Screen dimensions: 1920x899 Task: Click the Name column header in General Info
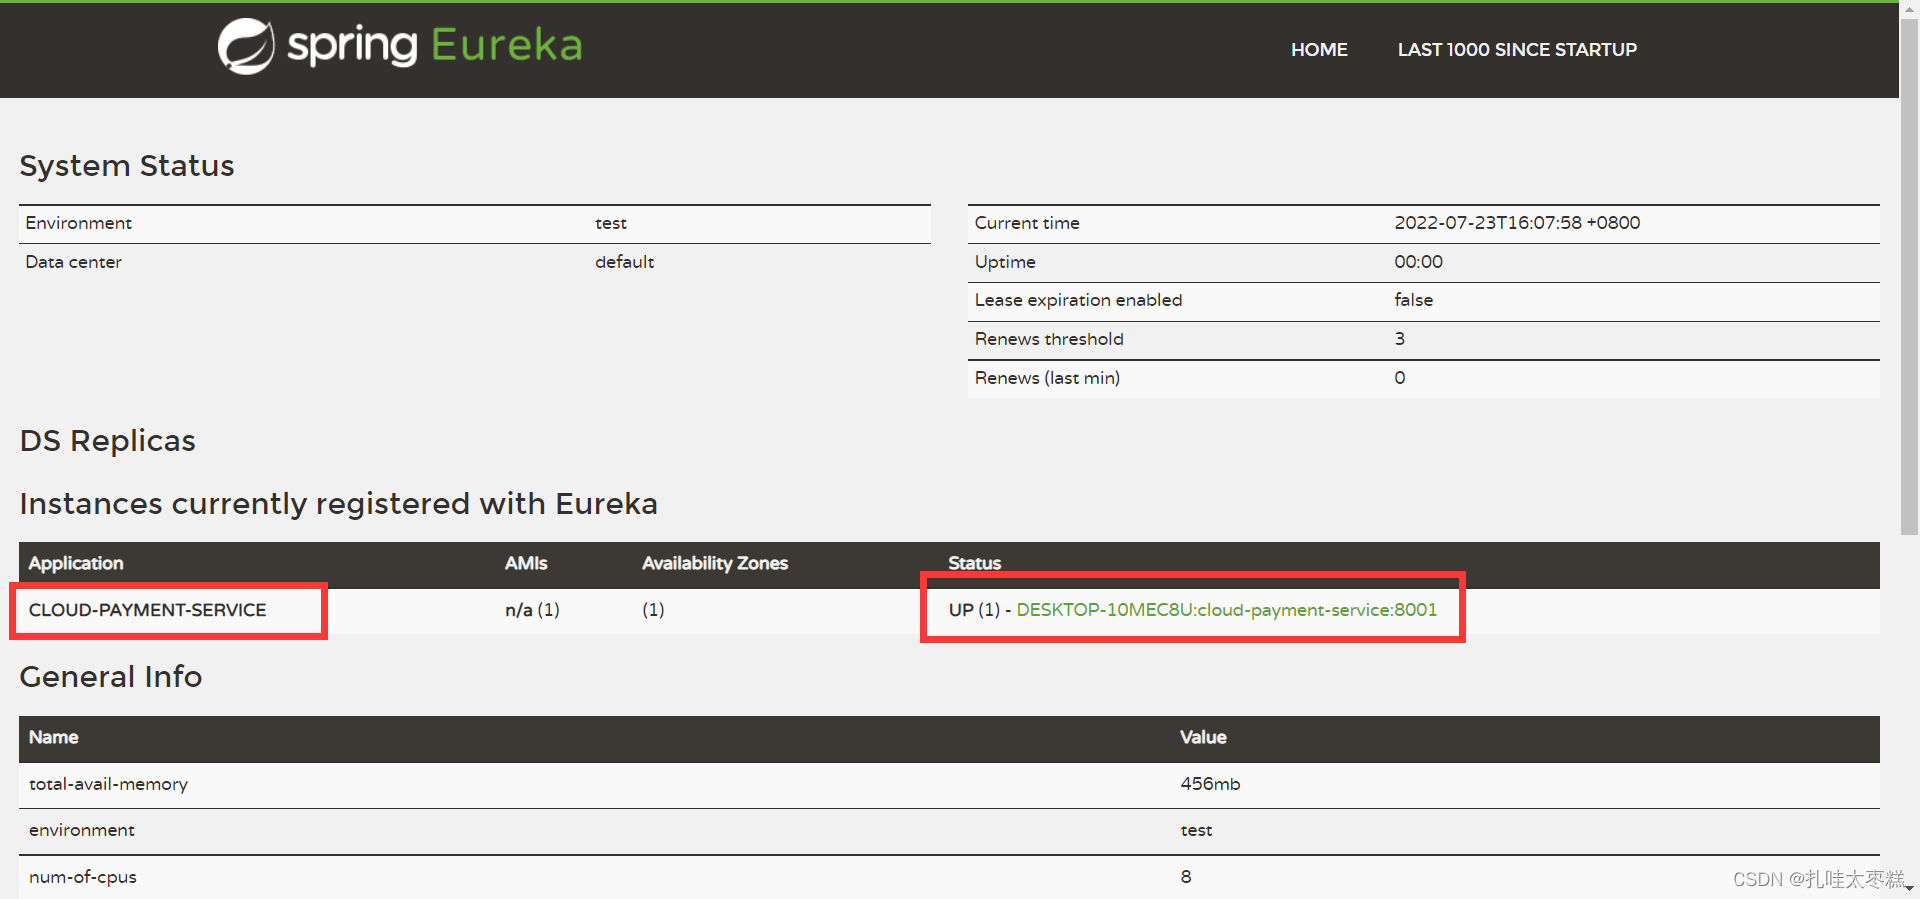[54, 738]
